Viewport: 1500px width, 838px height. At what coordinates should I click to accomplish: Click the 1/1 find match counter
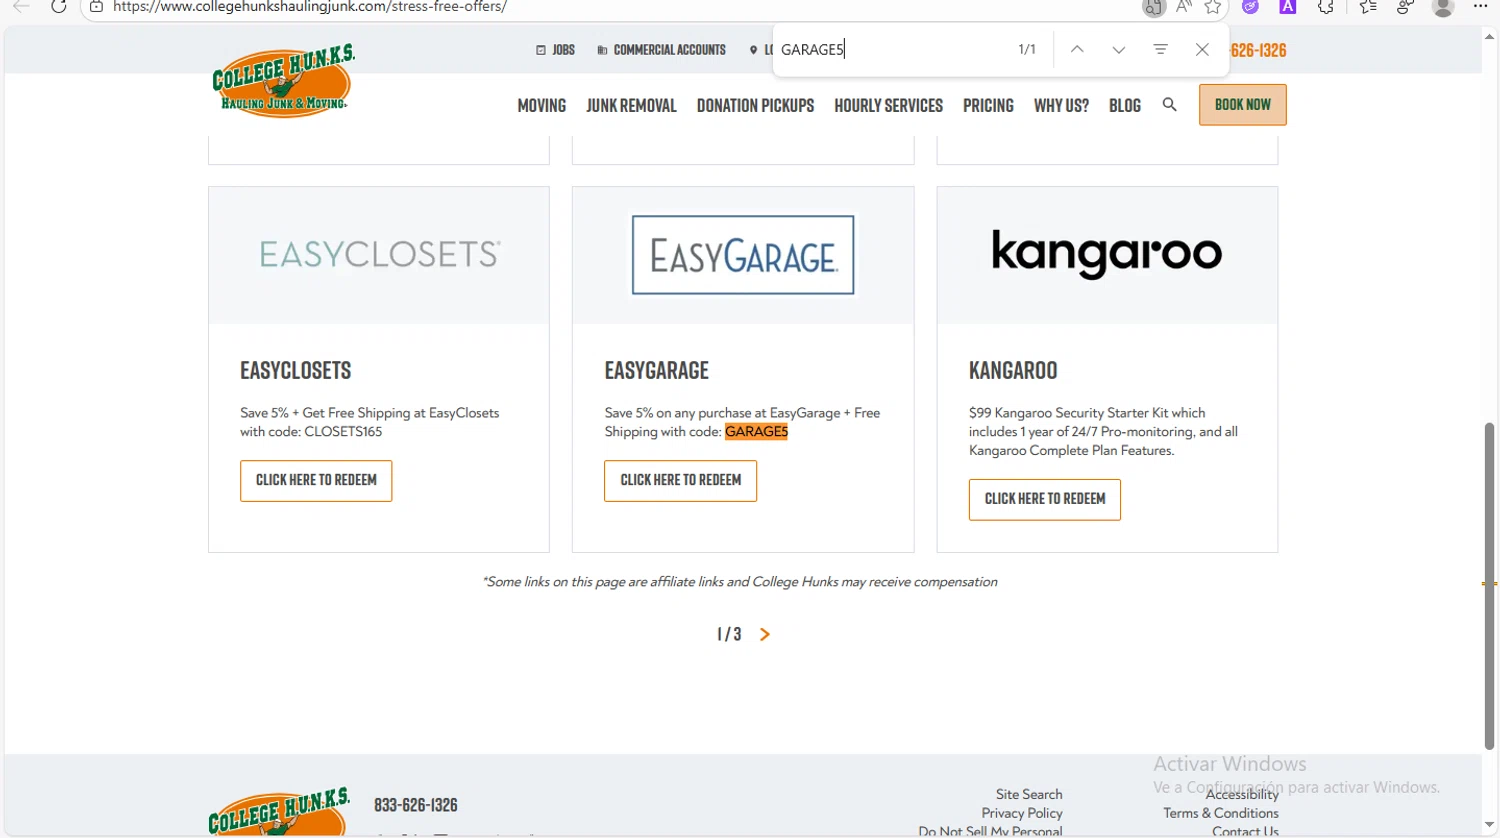tap(1027, 49)
